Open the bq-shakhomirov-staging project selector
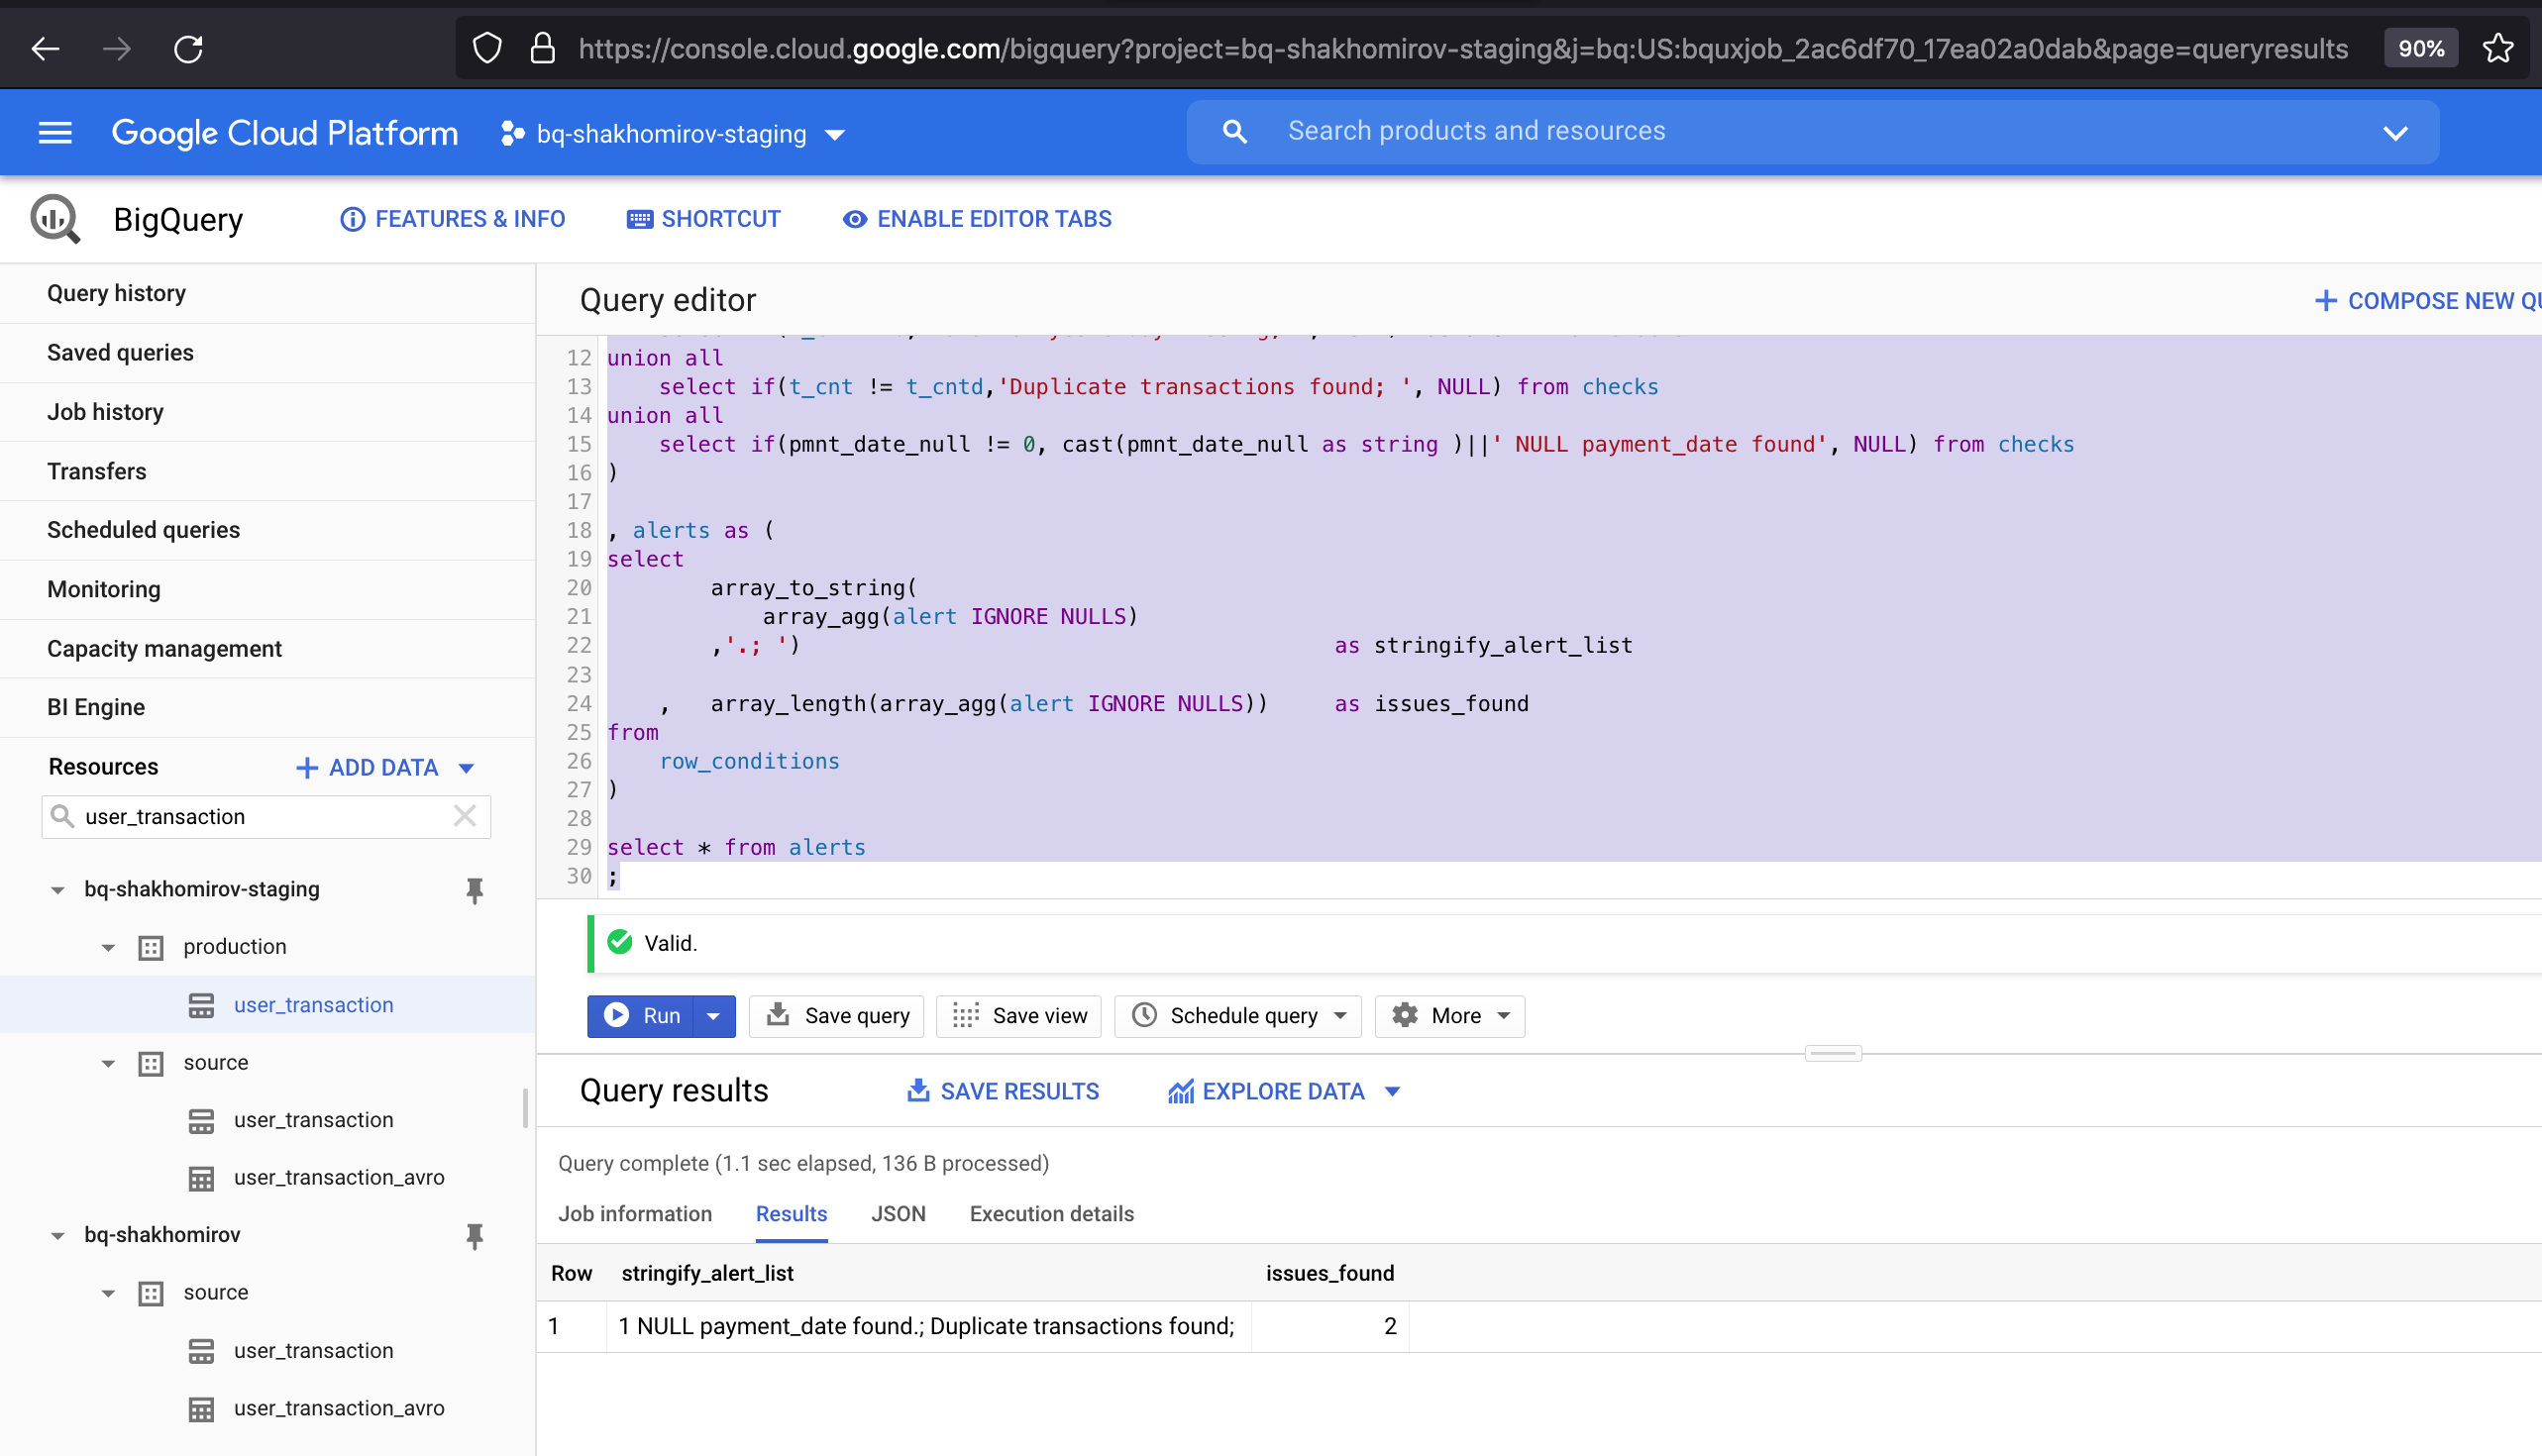This screenshot has width=2542, height=1456. tap(672, 133)
